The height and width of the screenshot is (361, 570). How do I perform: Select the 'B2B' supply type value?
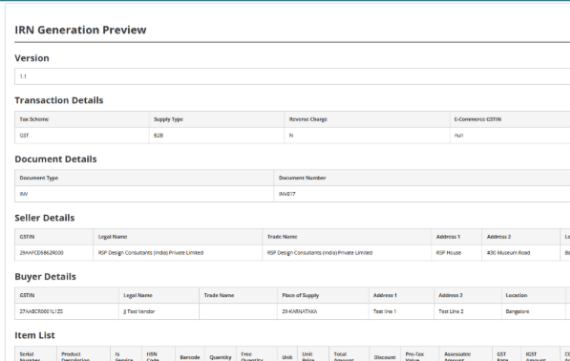click(158, 135)
